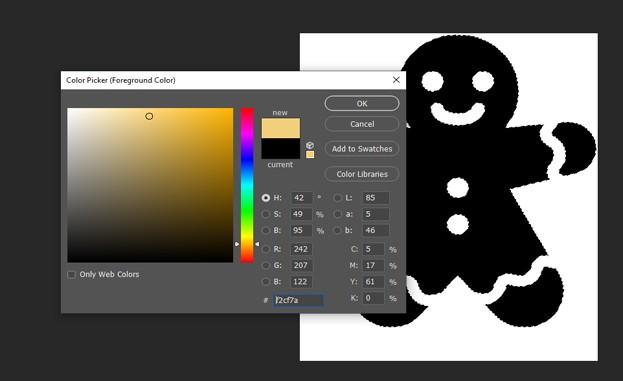Select the HSB brightness B radio button
623x381 pixels.
click(x=266, y=230)
